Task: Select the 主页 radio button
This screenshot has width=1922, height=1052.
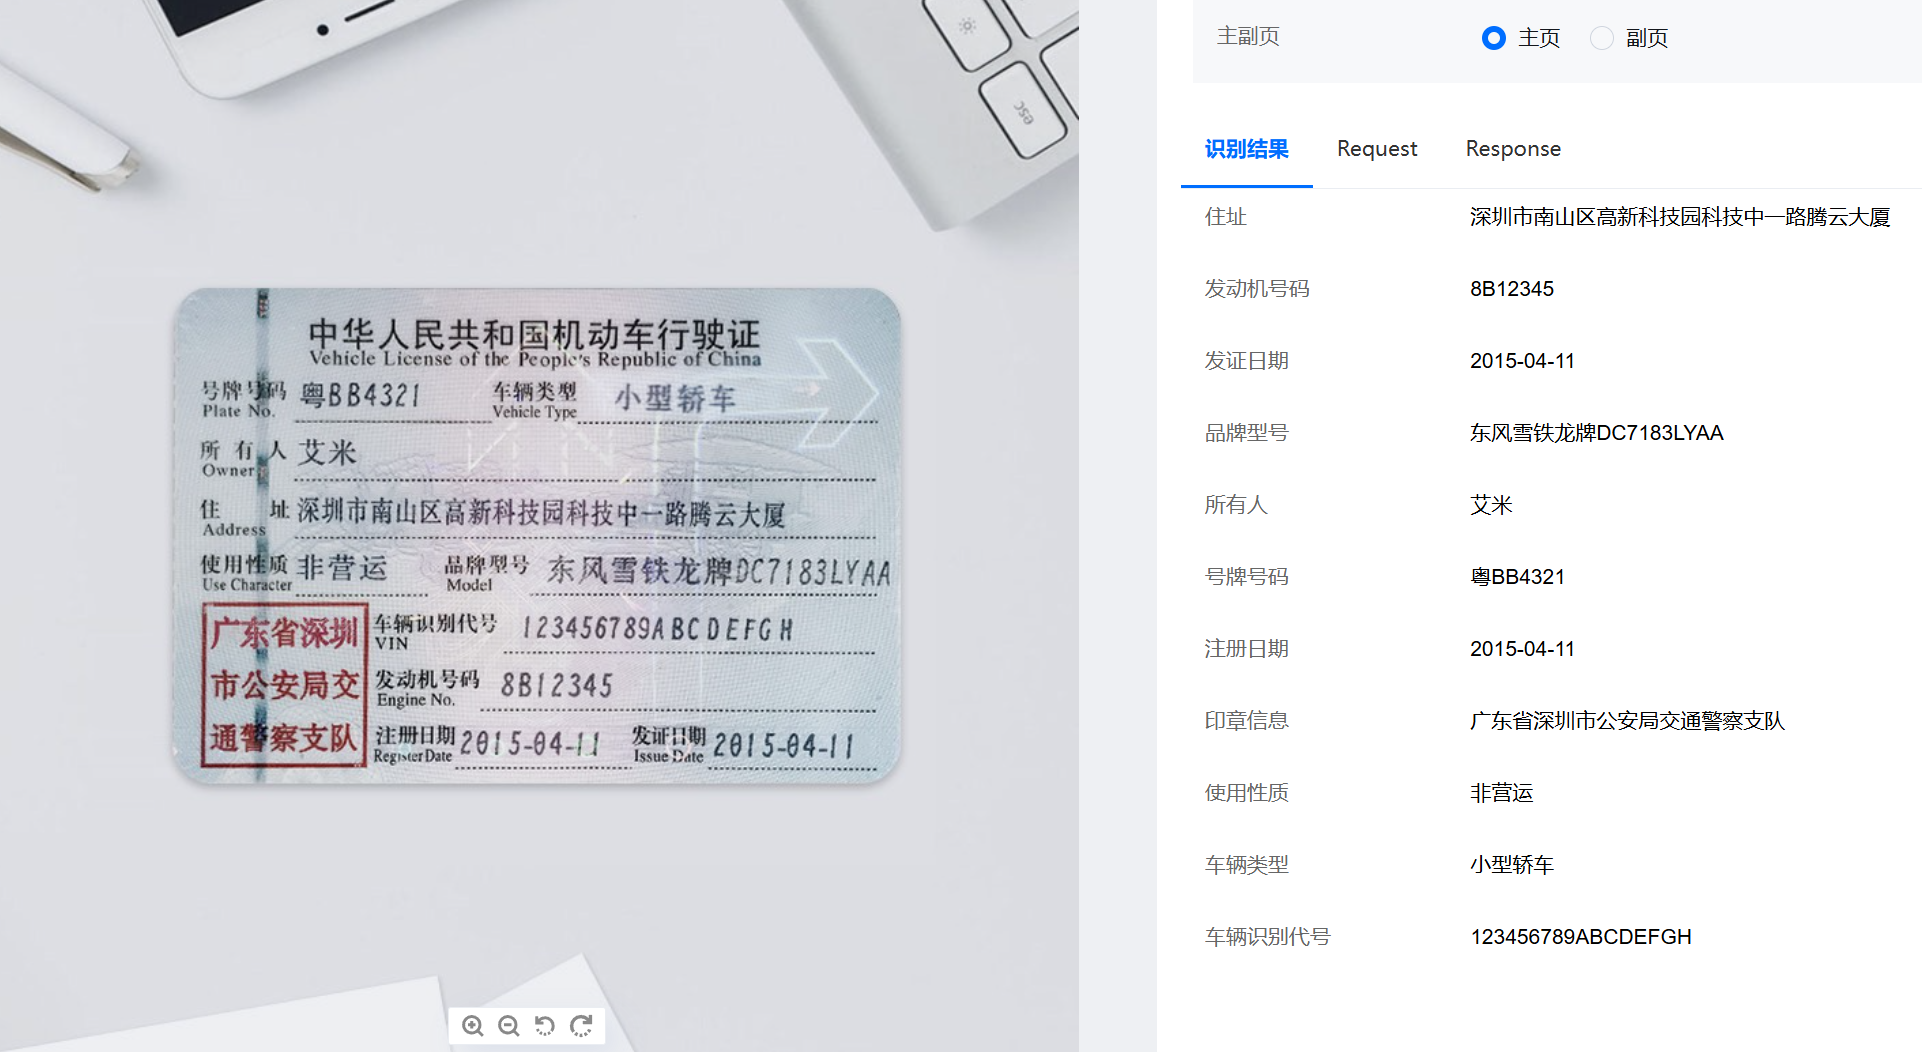Action: (x=1494, y=38)
